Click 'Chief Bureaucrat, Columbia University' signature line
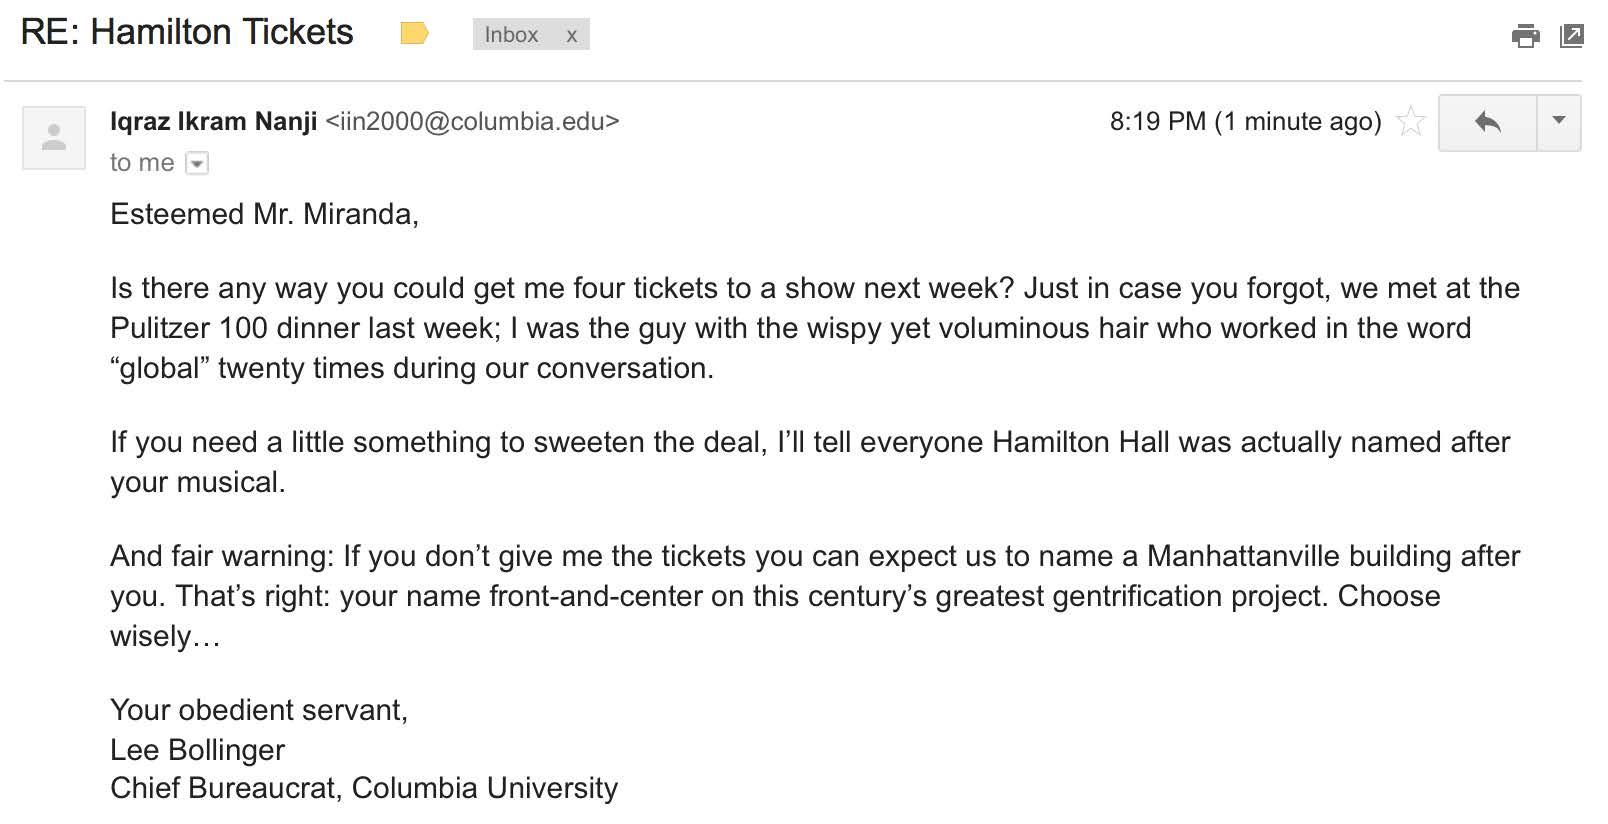Screen dimensions: 1608x824 364,788
